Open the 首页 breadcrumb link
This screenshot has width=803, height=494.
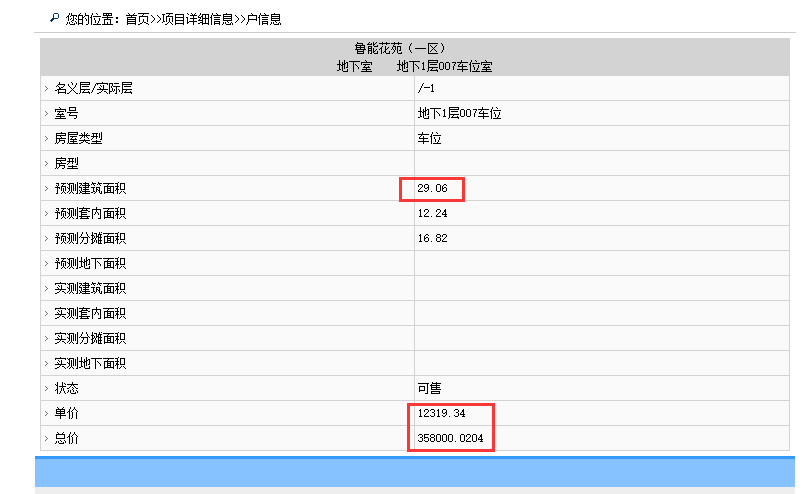coord(137,19)
